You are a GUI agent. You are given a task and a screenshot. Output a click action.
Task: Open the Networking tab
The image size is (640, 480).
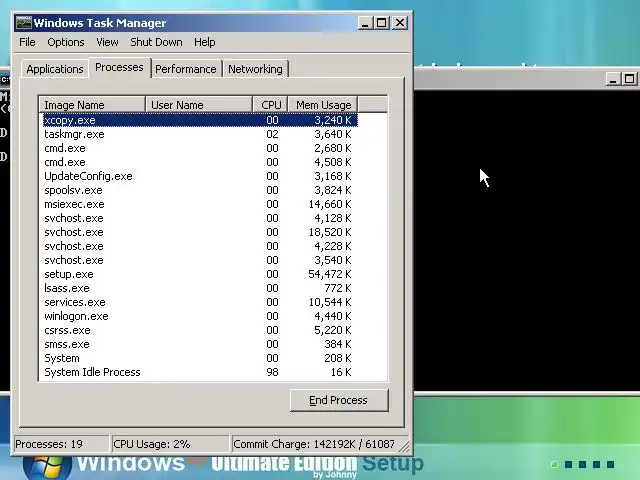[x=255, y=69]
